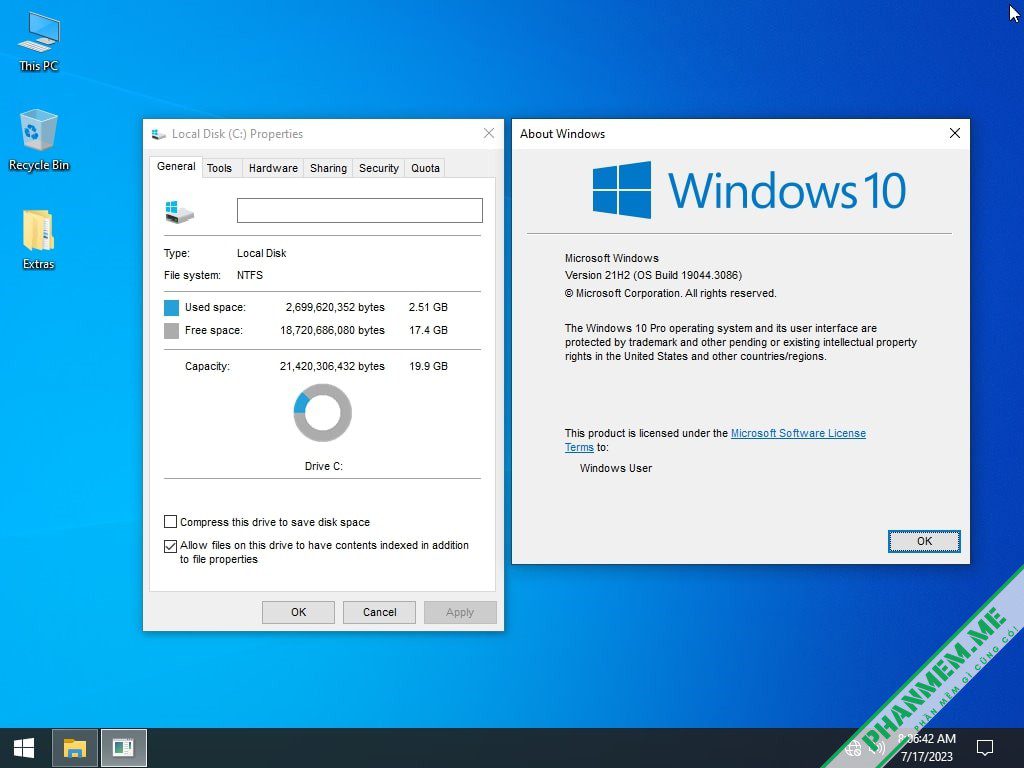Viewport: 1024px width, 768px height.
Task: Click the drive icon beside the name field
Action: pos(180,212)
